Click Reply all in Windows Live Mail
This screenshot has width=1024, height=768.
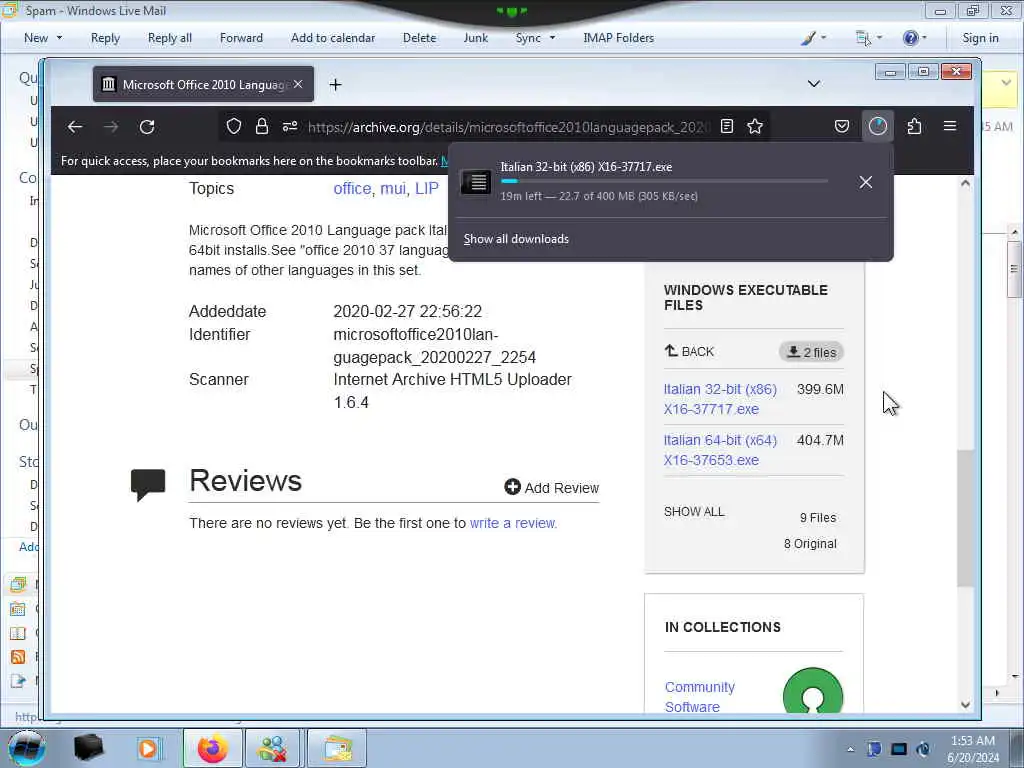pos(170,38)
